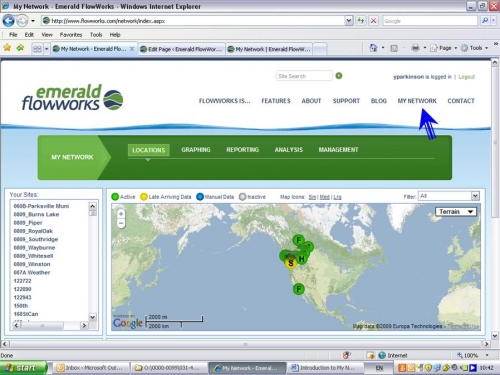Select 087A Weather in site list

(32, 272)
